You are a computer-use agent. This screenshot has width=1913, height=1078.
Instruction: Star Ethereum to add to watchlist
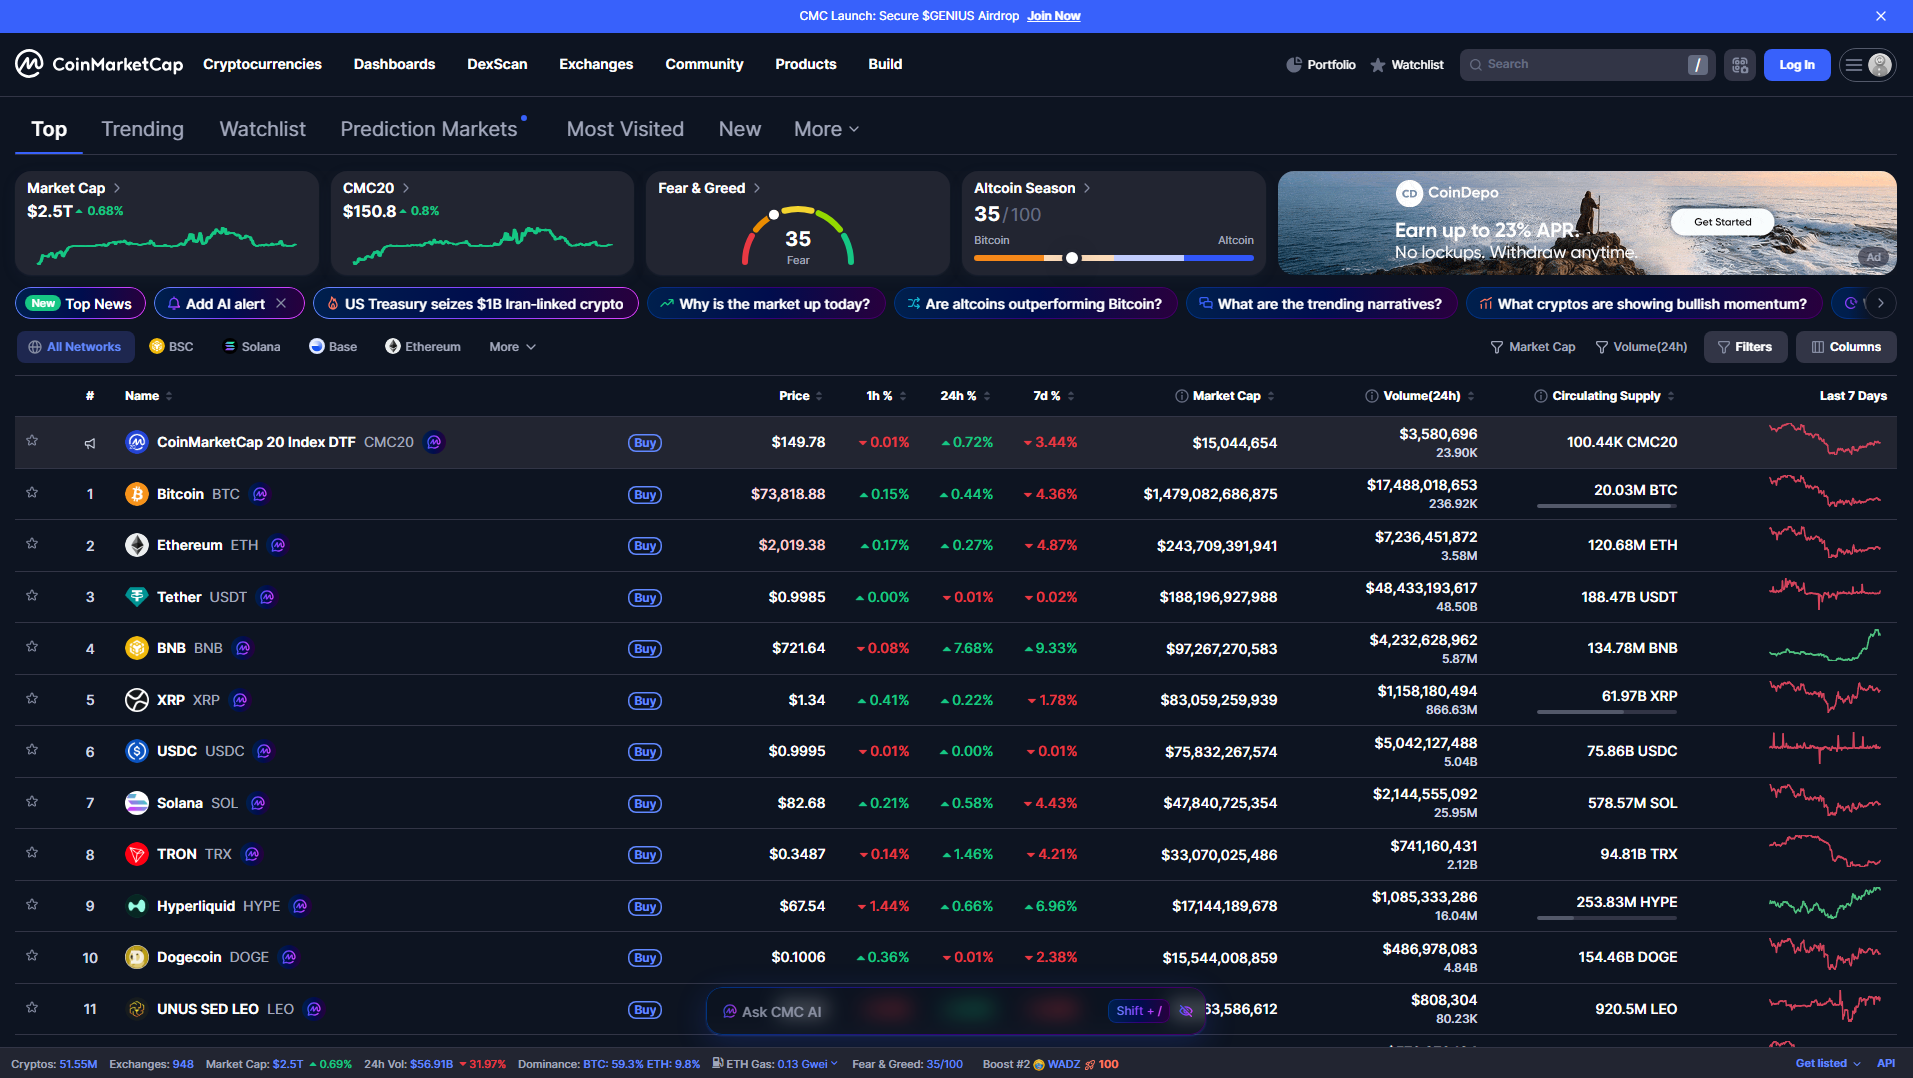click(x=32, y=543)
